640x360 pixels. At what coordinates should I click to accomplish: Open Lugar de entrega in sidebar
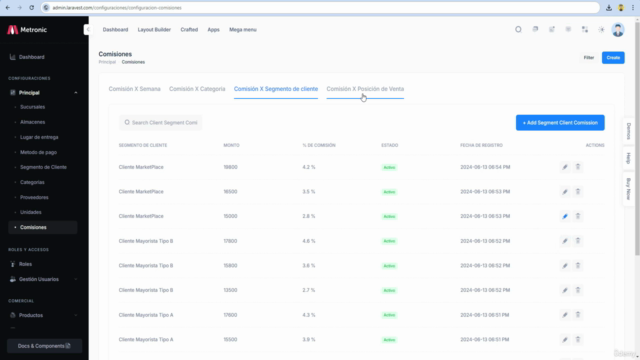pyautogui.click(x=39, y=137)
